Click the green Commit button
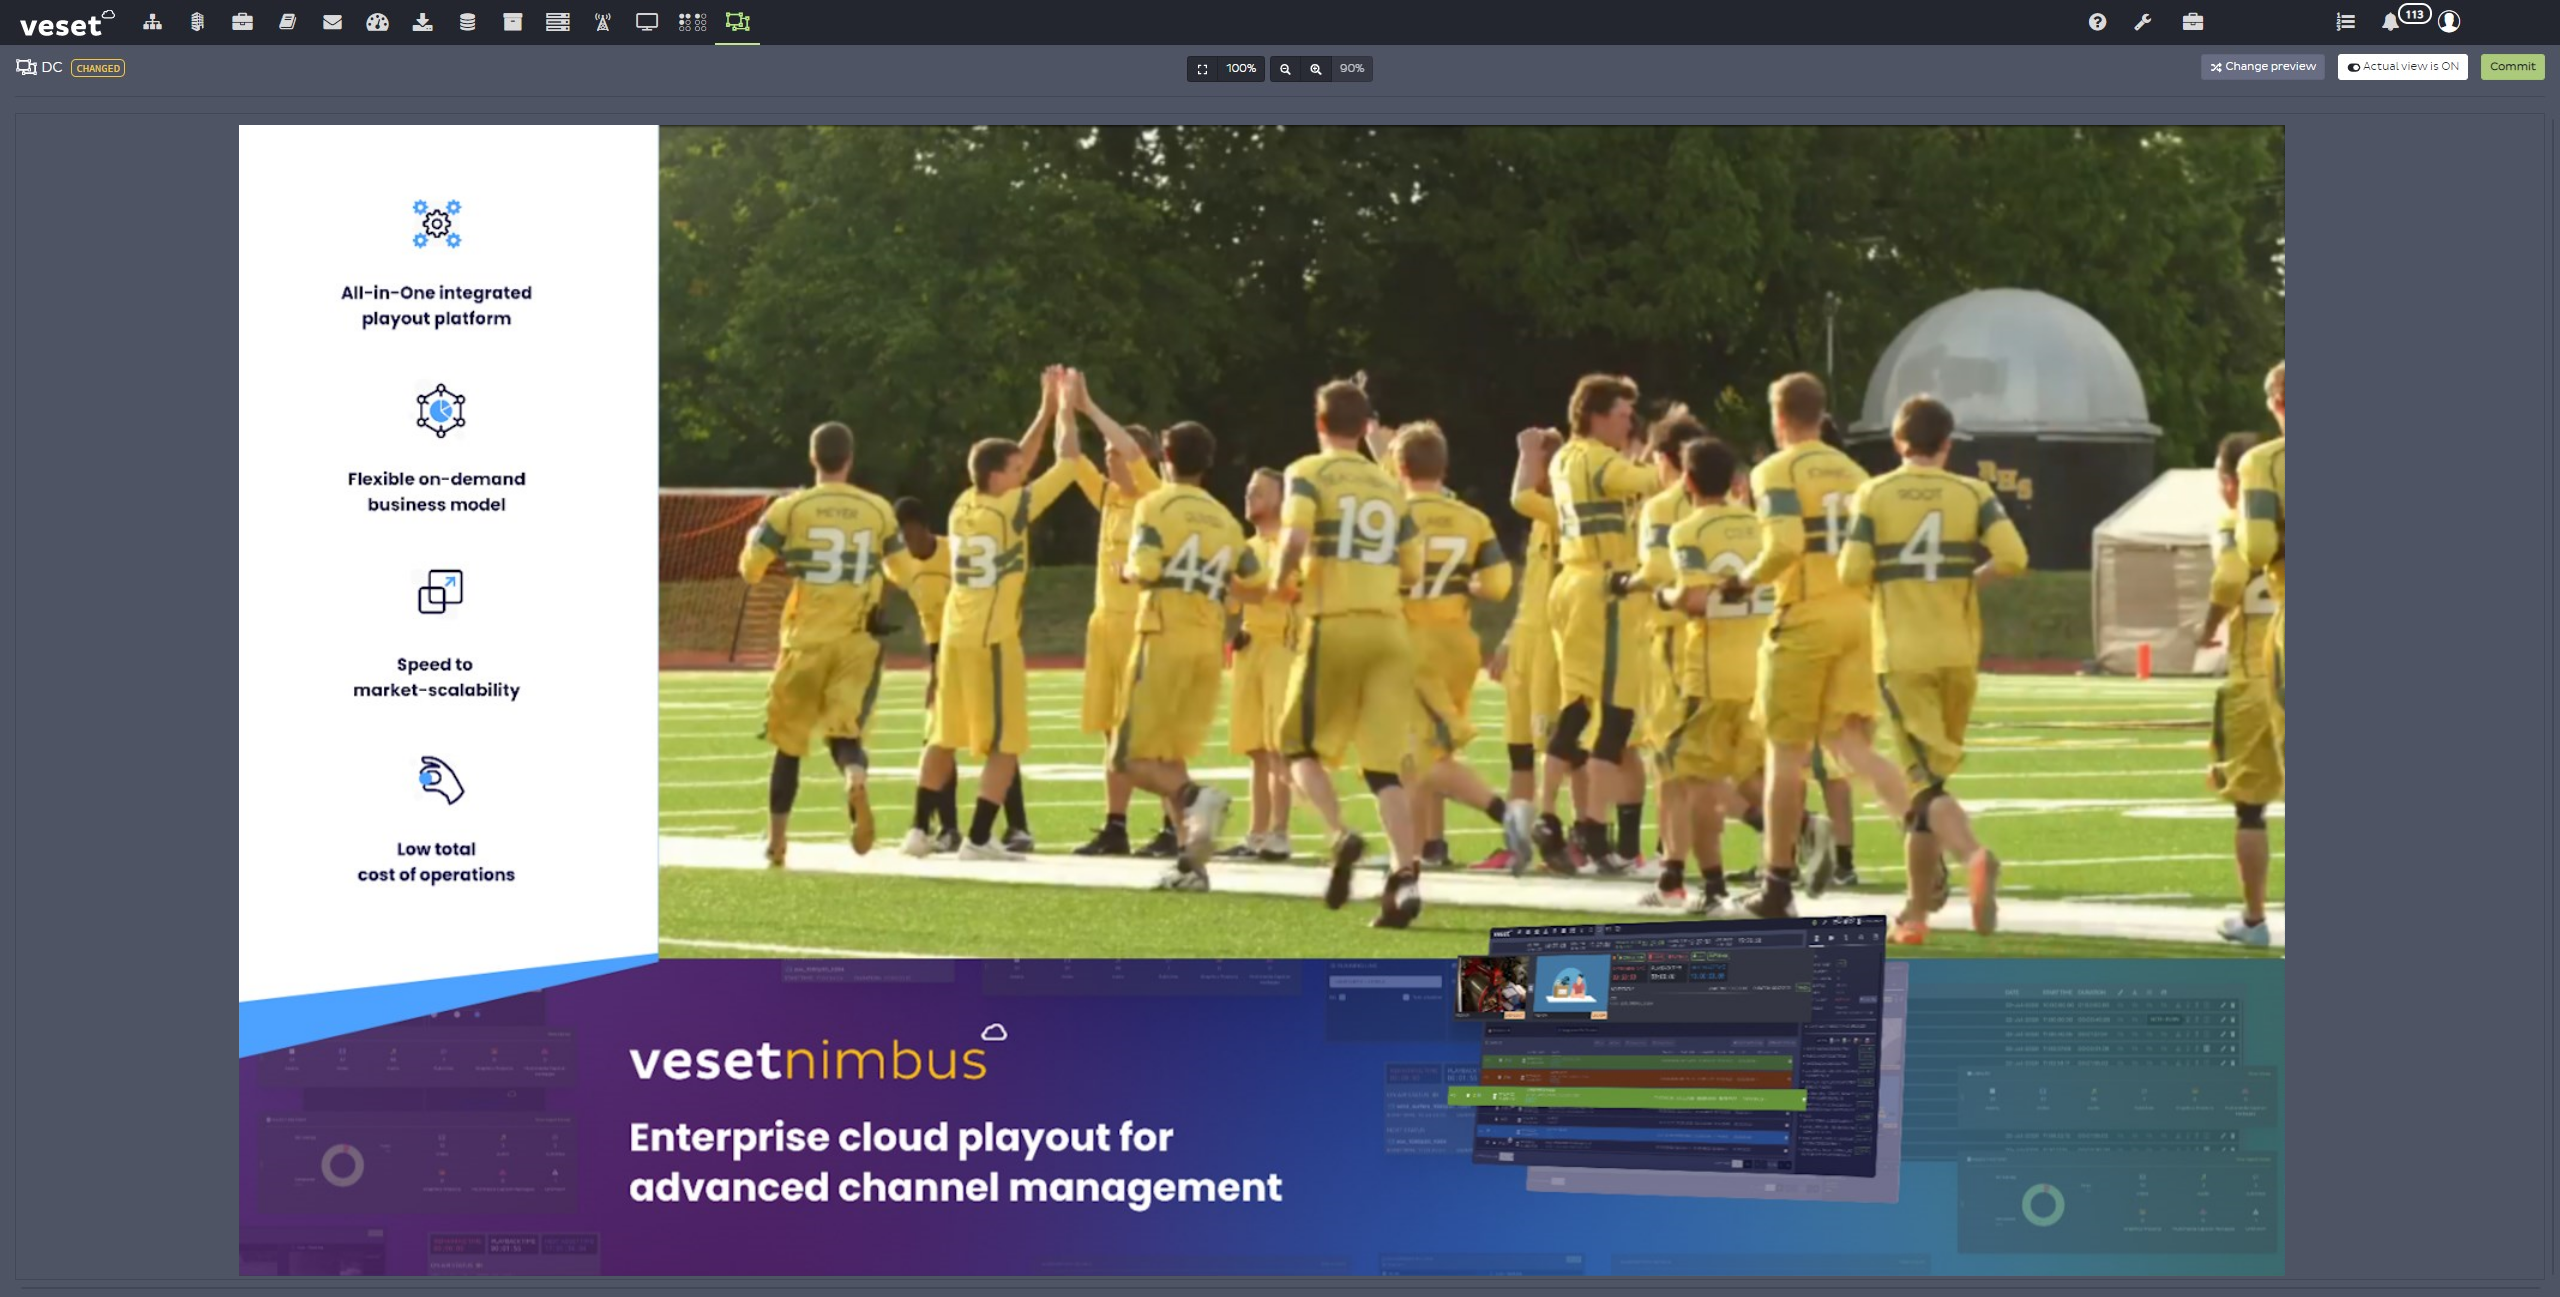The image size is (2560, 1297). [x=2512, y=67]
